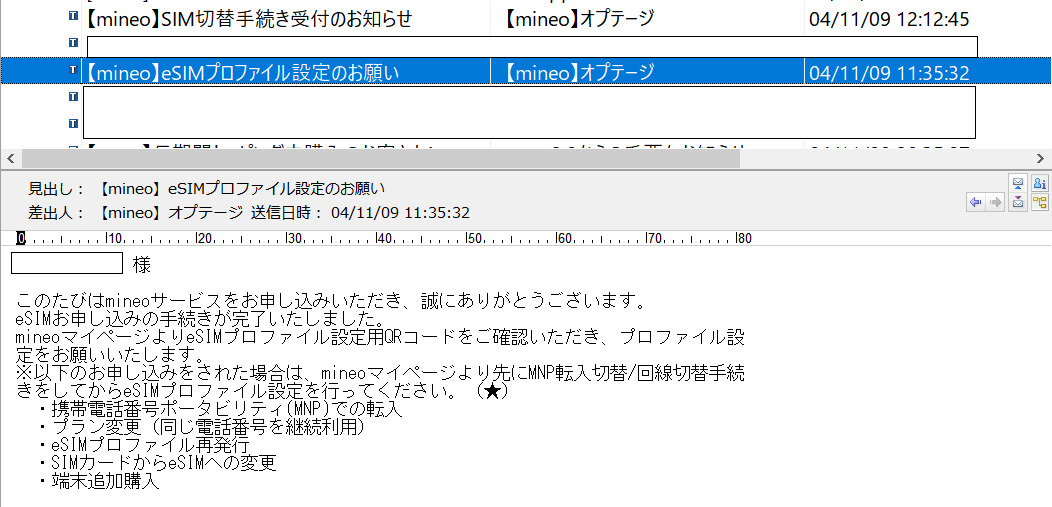The image size is (1052, 507).
Task: Click the line mentioning QRコードをご確認いただき
Action: 380,335
